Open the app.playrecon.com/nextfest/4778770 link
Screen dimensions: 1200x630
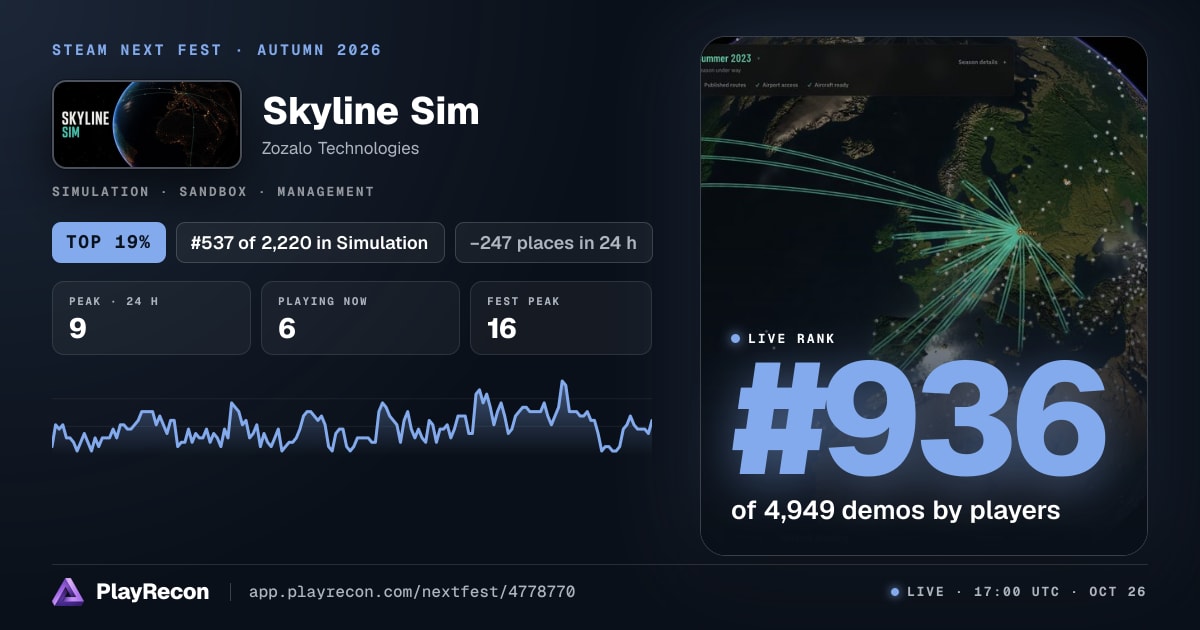coord(412,592)
